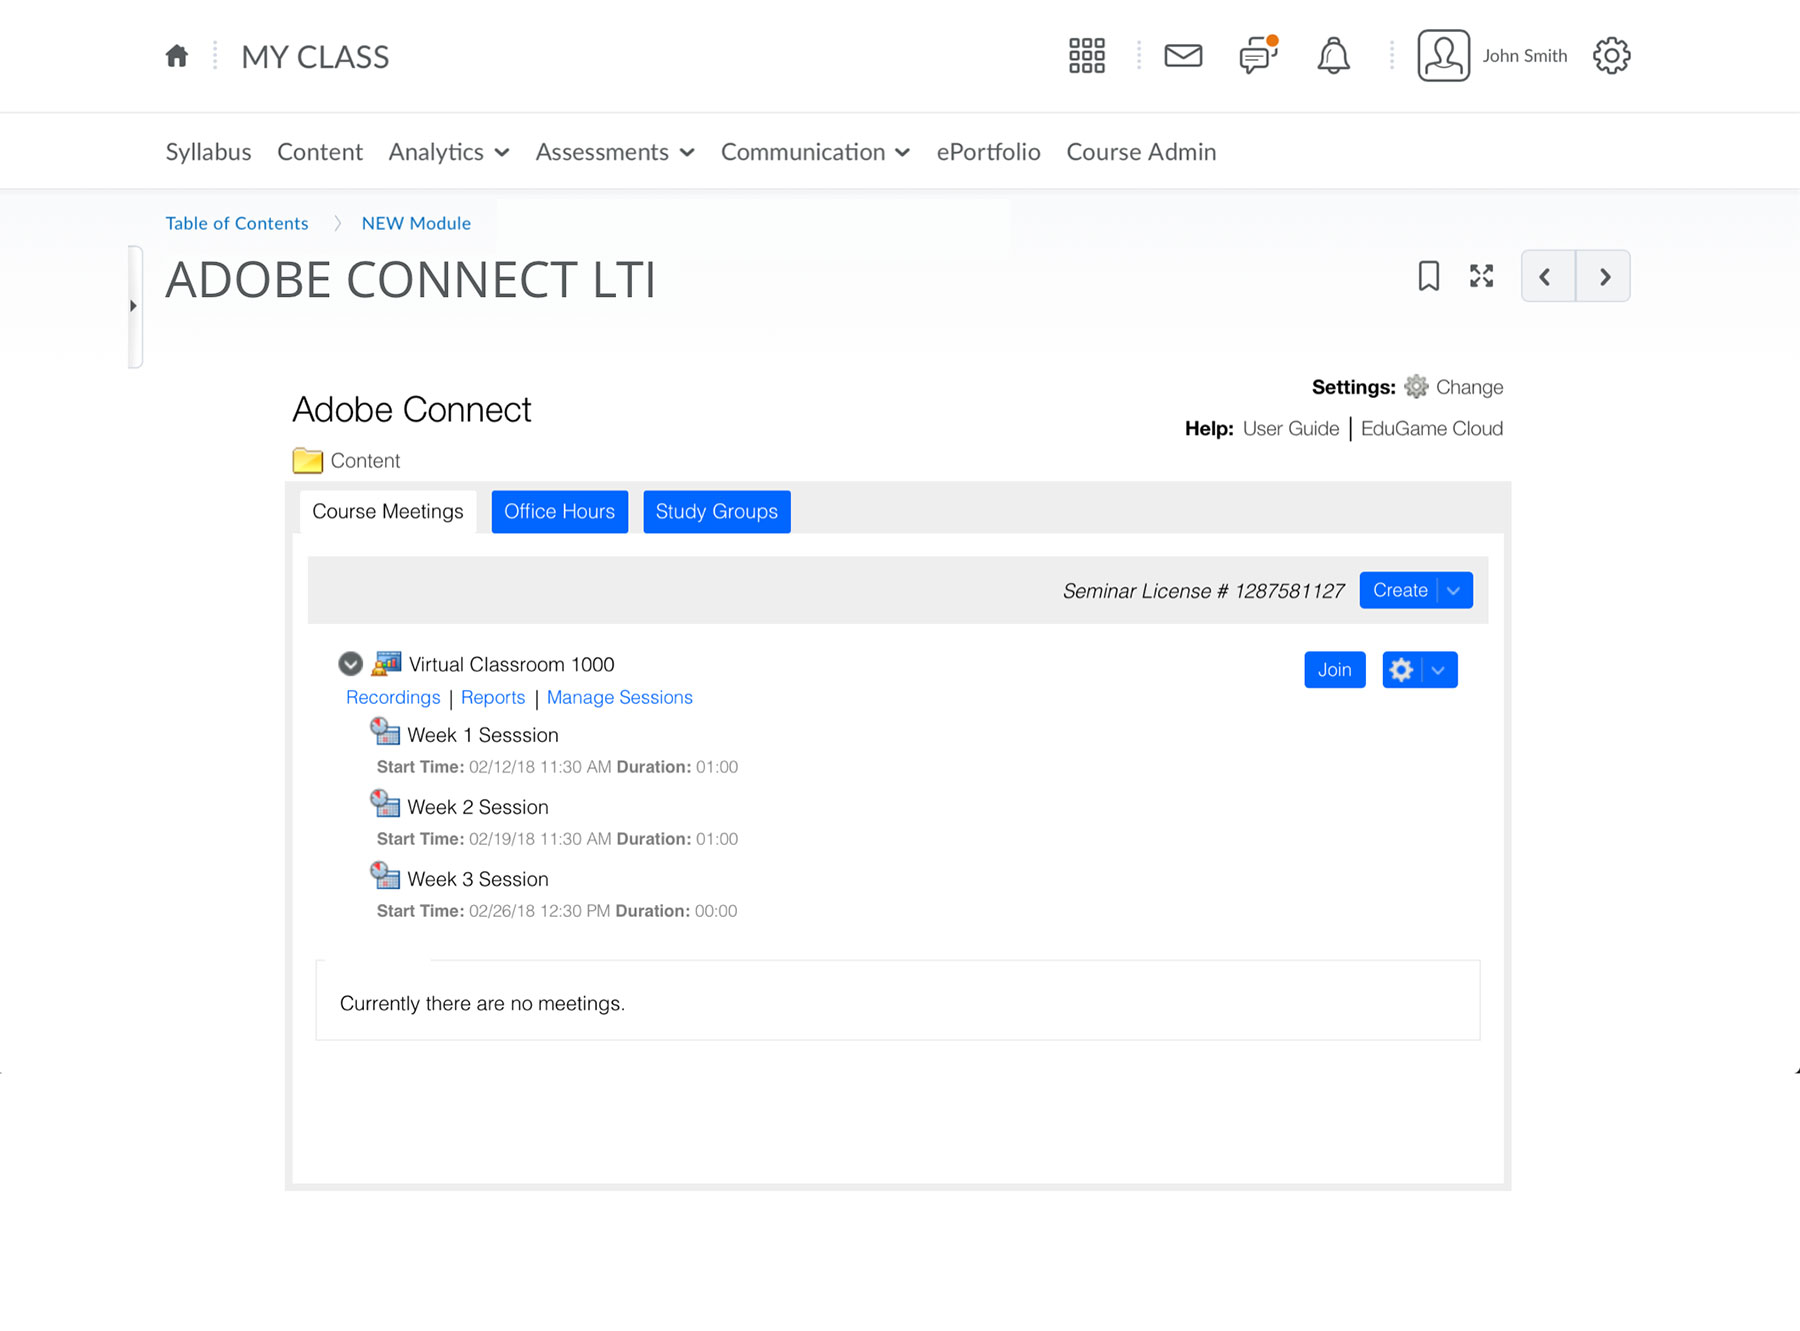Open the apps grid waffle icon

[1086, 56]
